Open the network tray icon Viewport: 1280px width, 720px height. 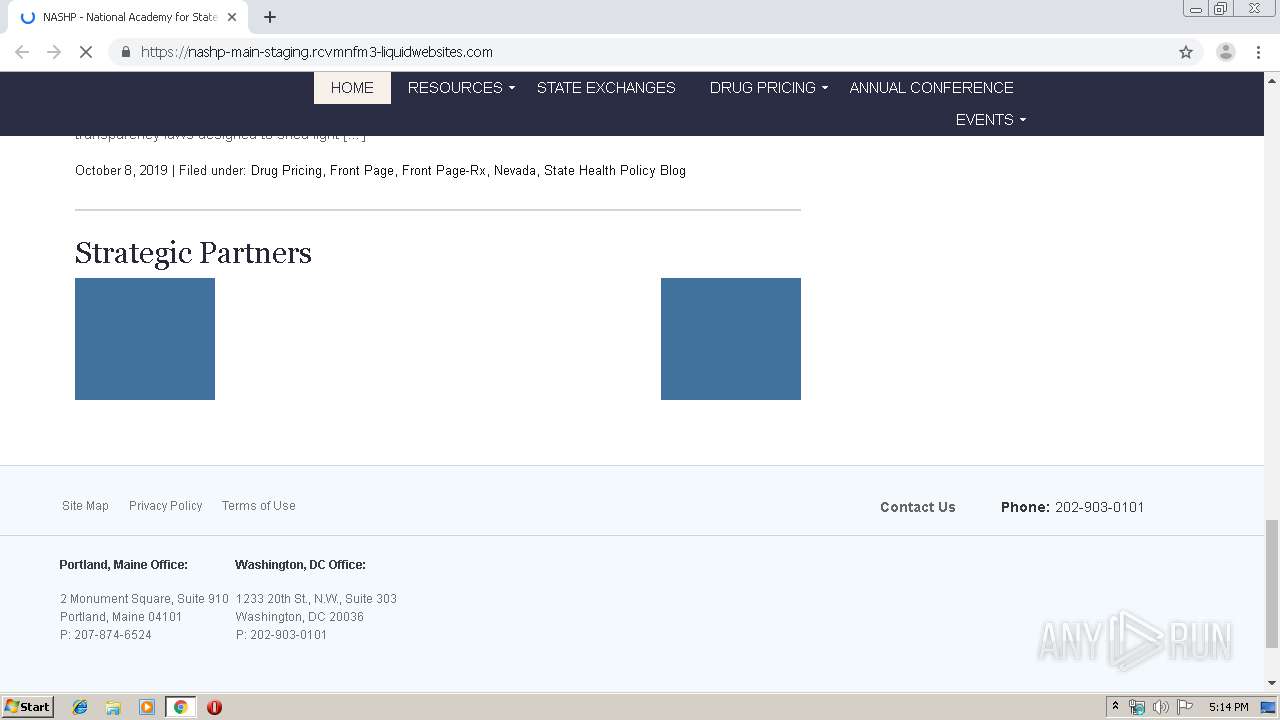click(1137, 707)
